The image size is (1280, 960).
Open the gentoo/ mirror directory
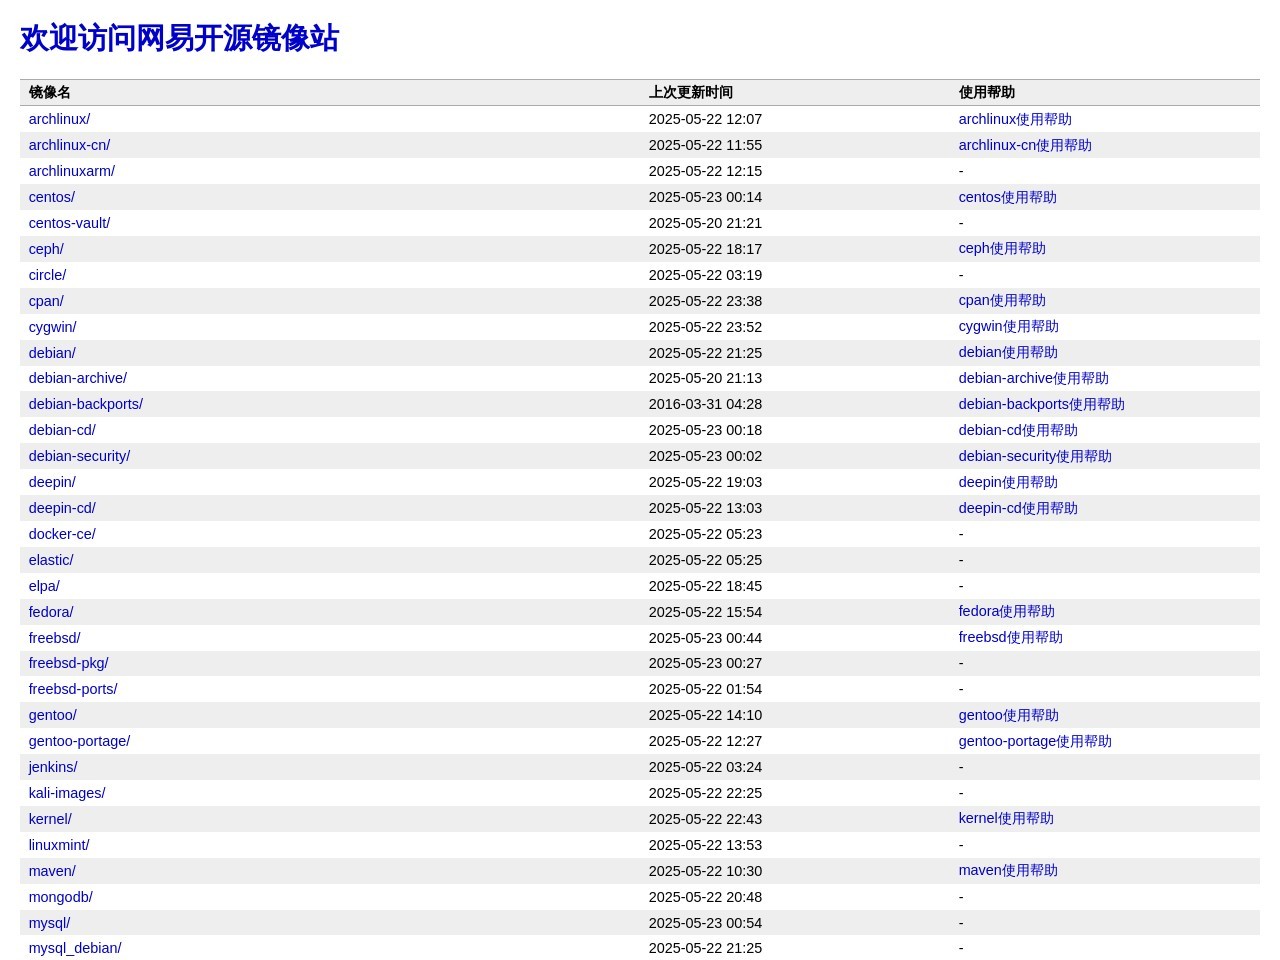click(x=52, y=715)
